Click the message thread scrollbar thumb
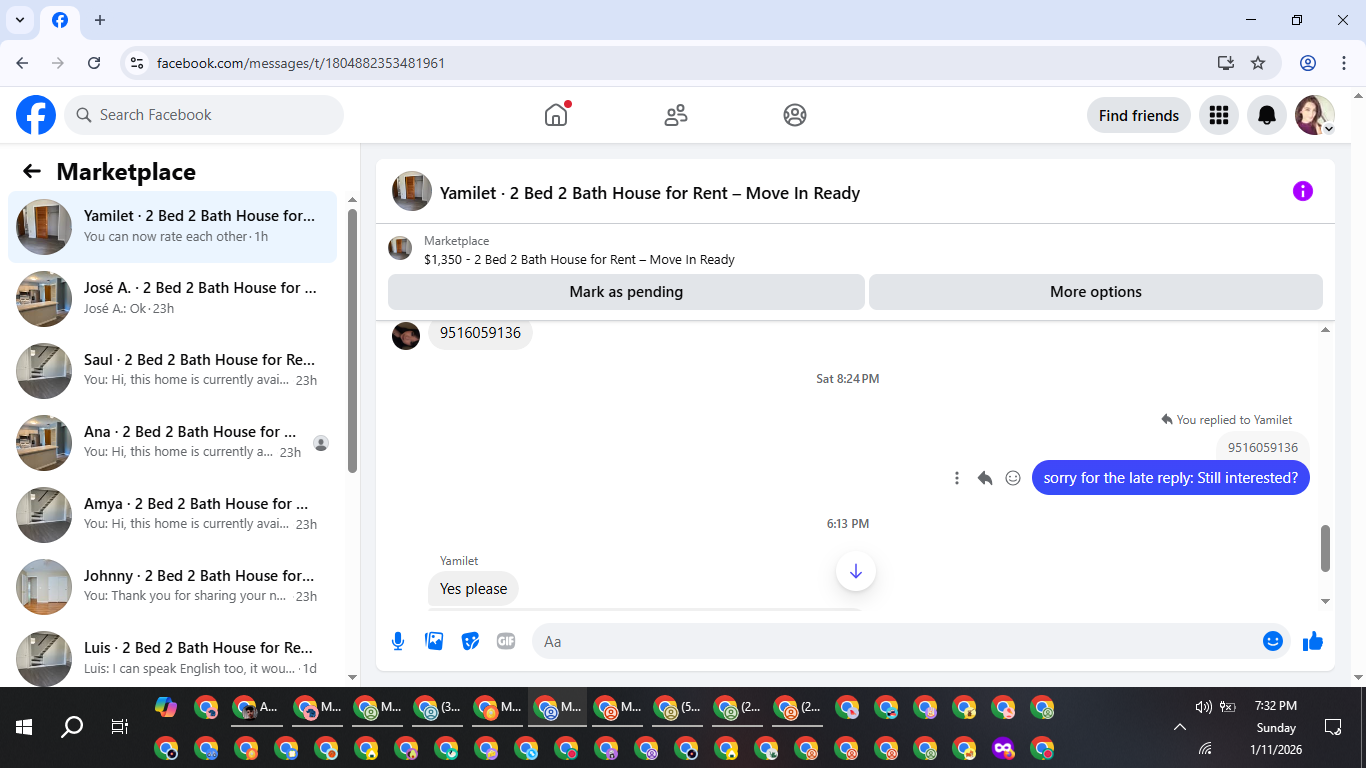This screenshot has height=768, width=1366. 1326,548
